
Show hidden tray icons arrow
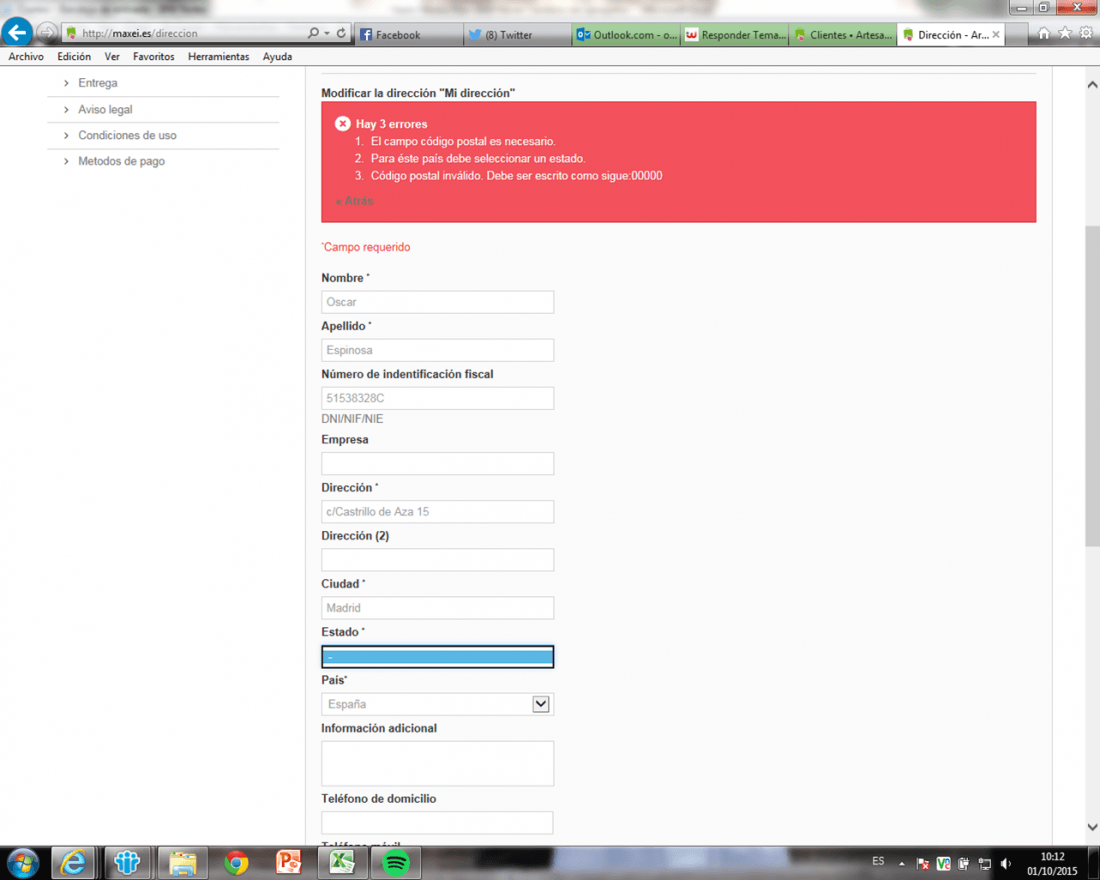coord(901,864)
